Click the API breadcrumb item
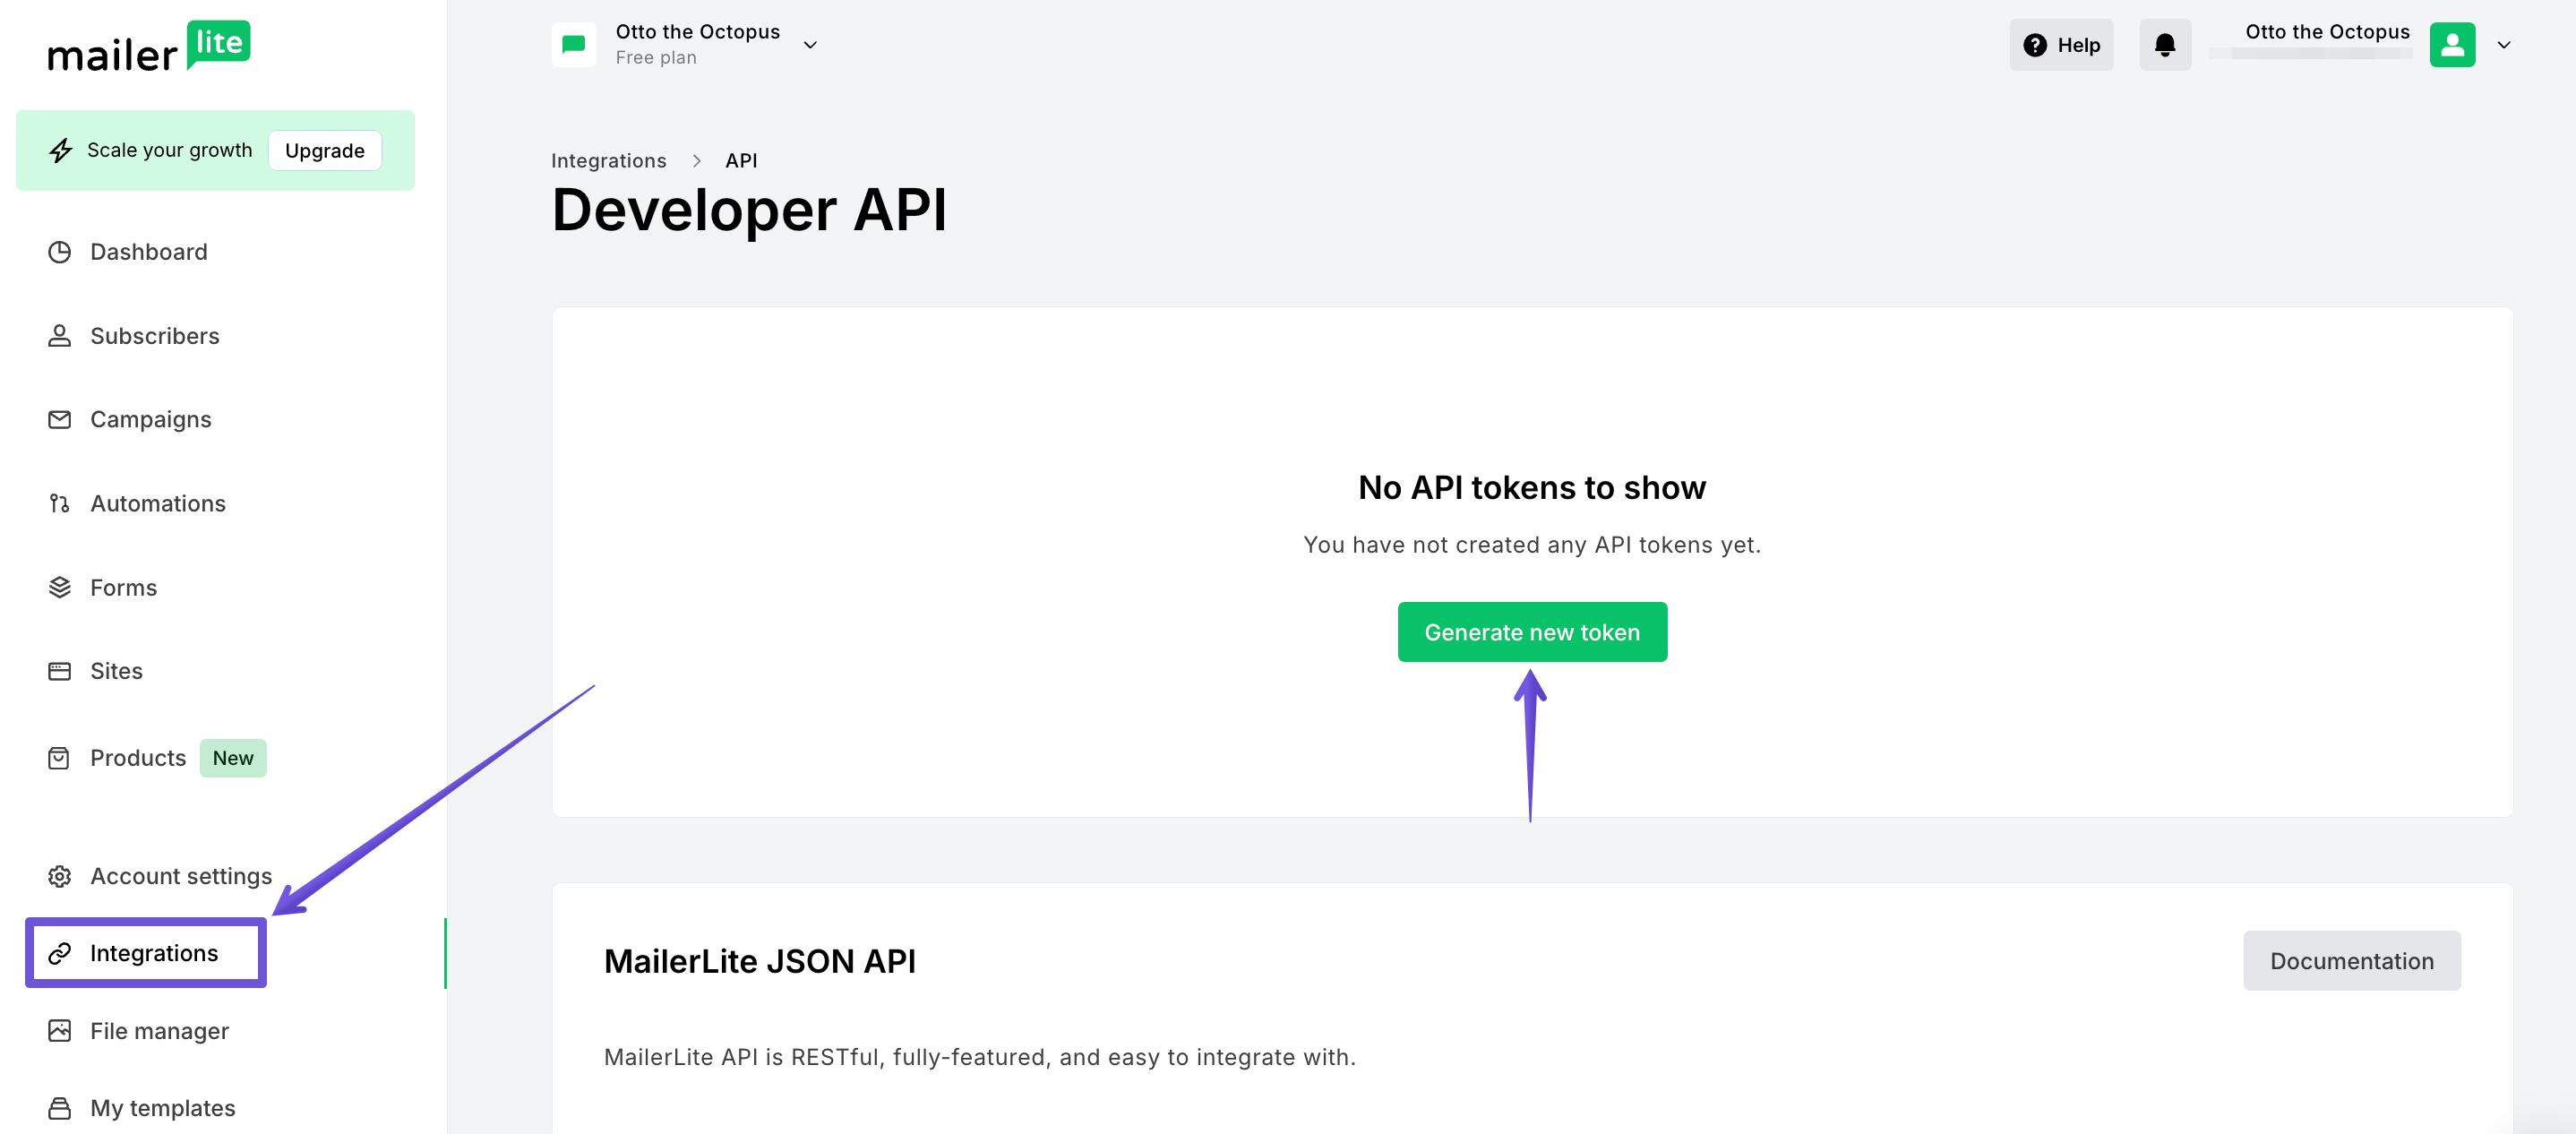This screenshot has width=2576, height=1134. [741, 161]
